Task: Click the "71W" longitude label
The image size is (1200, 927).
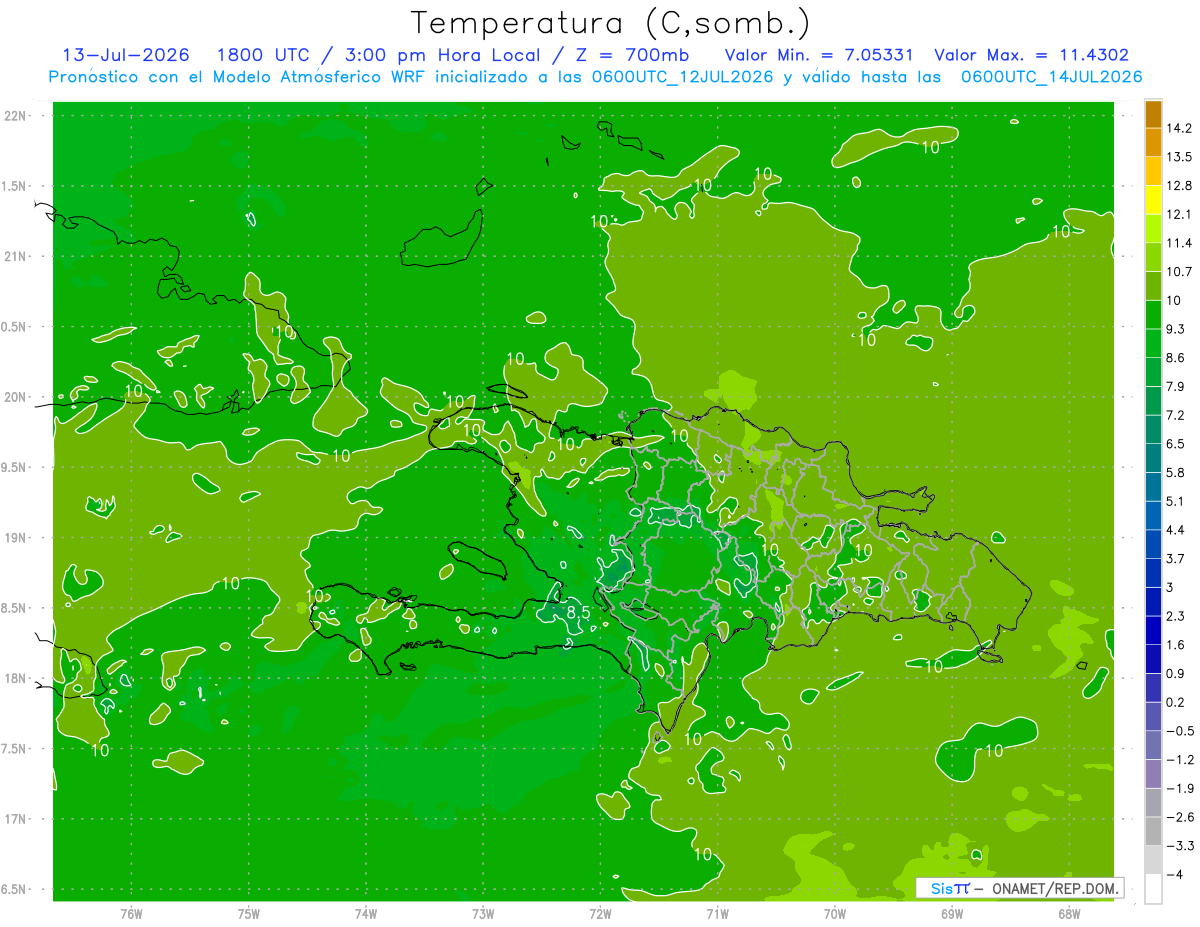Action: click(x=717, y=914)
